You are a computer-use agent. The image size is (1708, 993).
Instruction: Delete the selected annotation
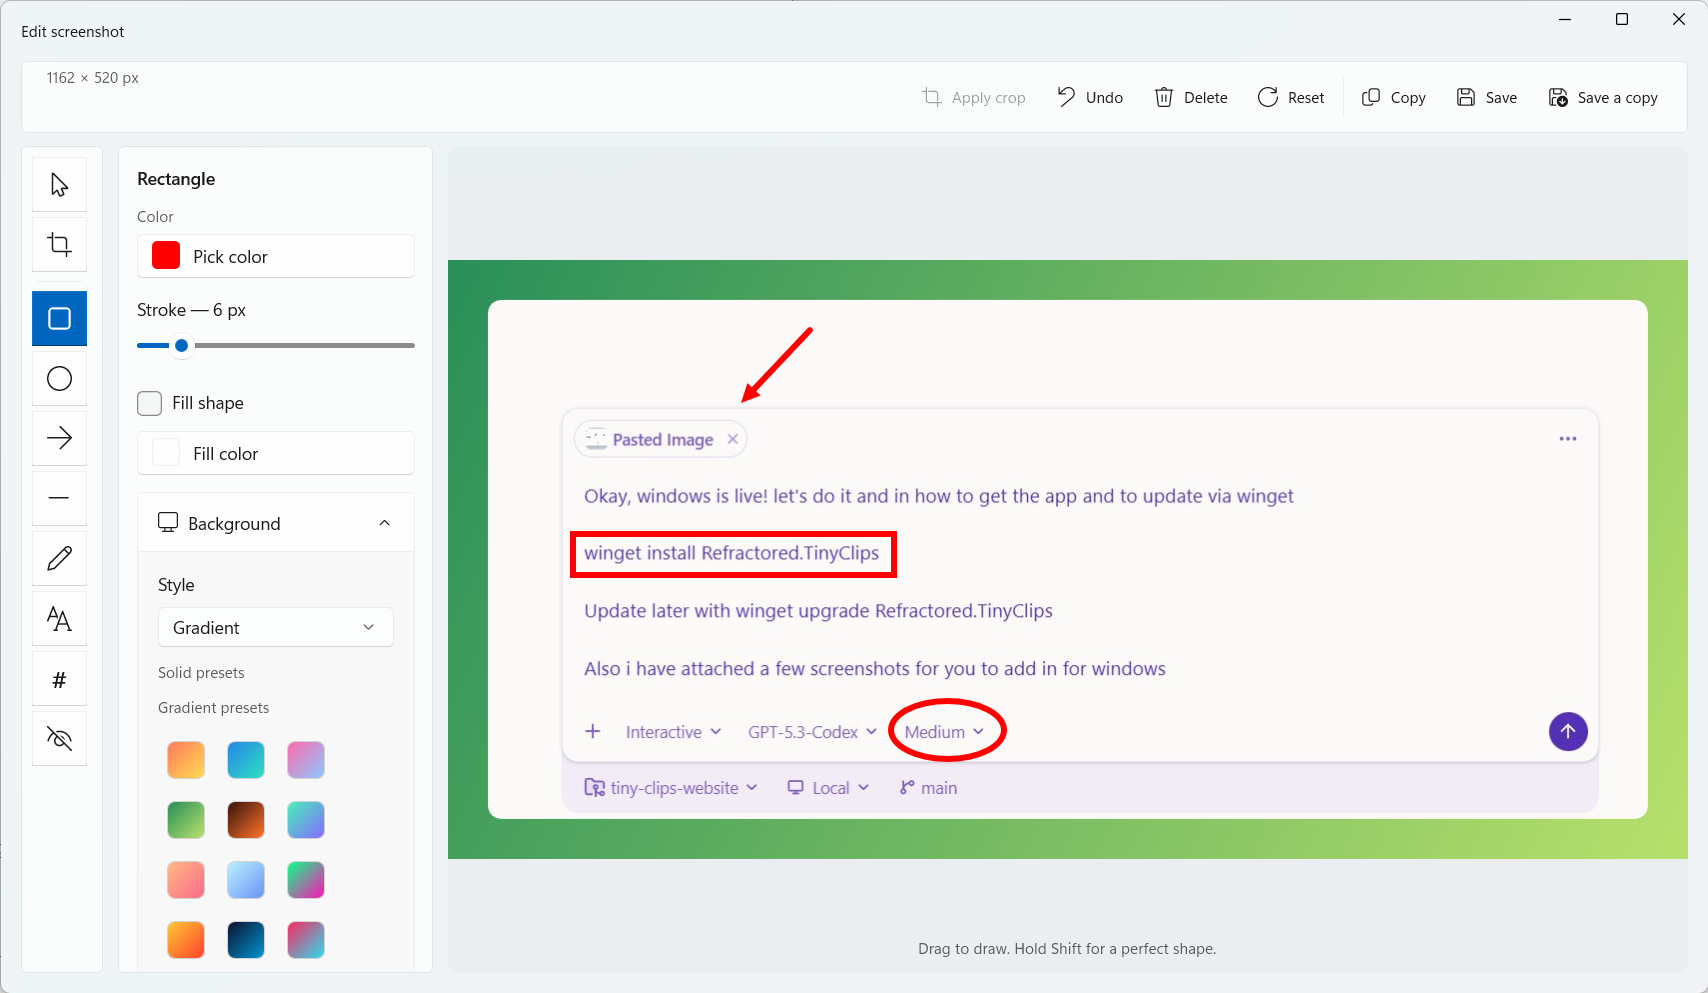pyautogui.click(x=1191, y=97)
